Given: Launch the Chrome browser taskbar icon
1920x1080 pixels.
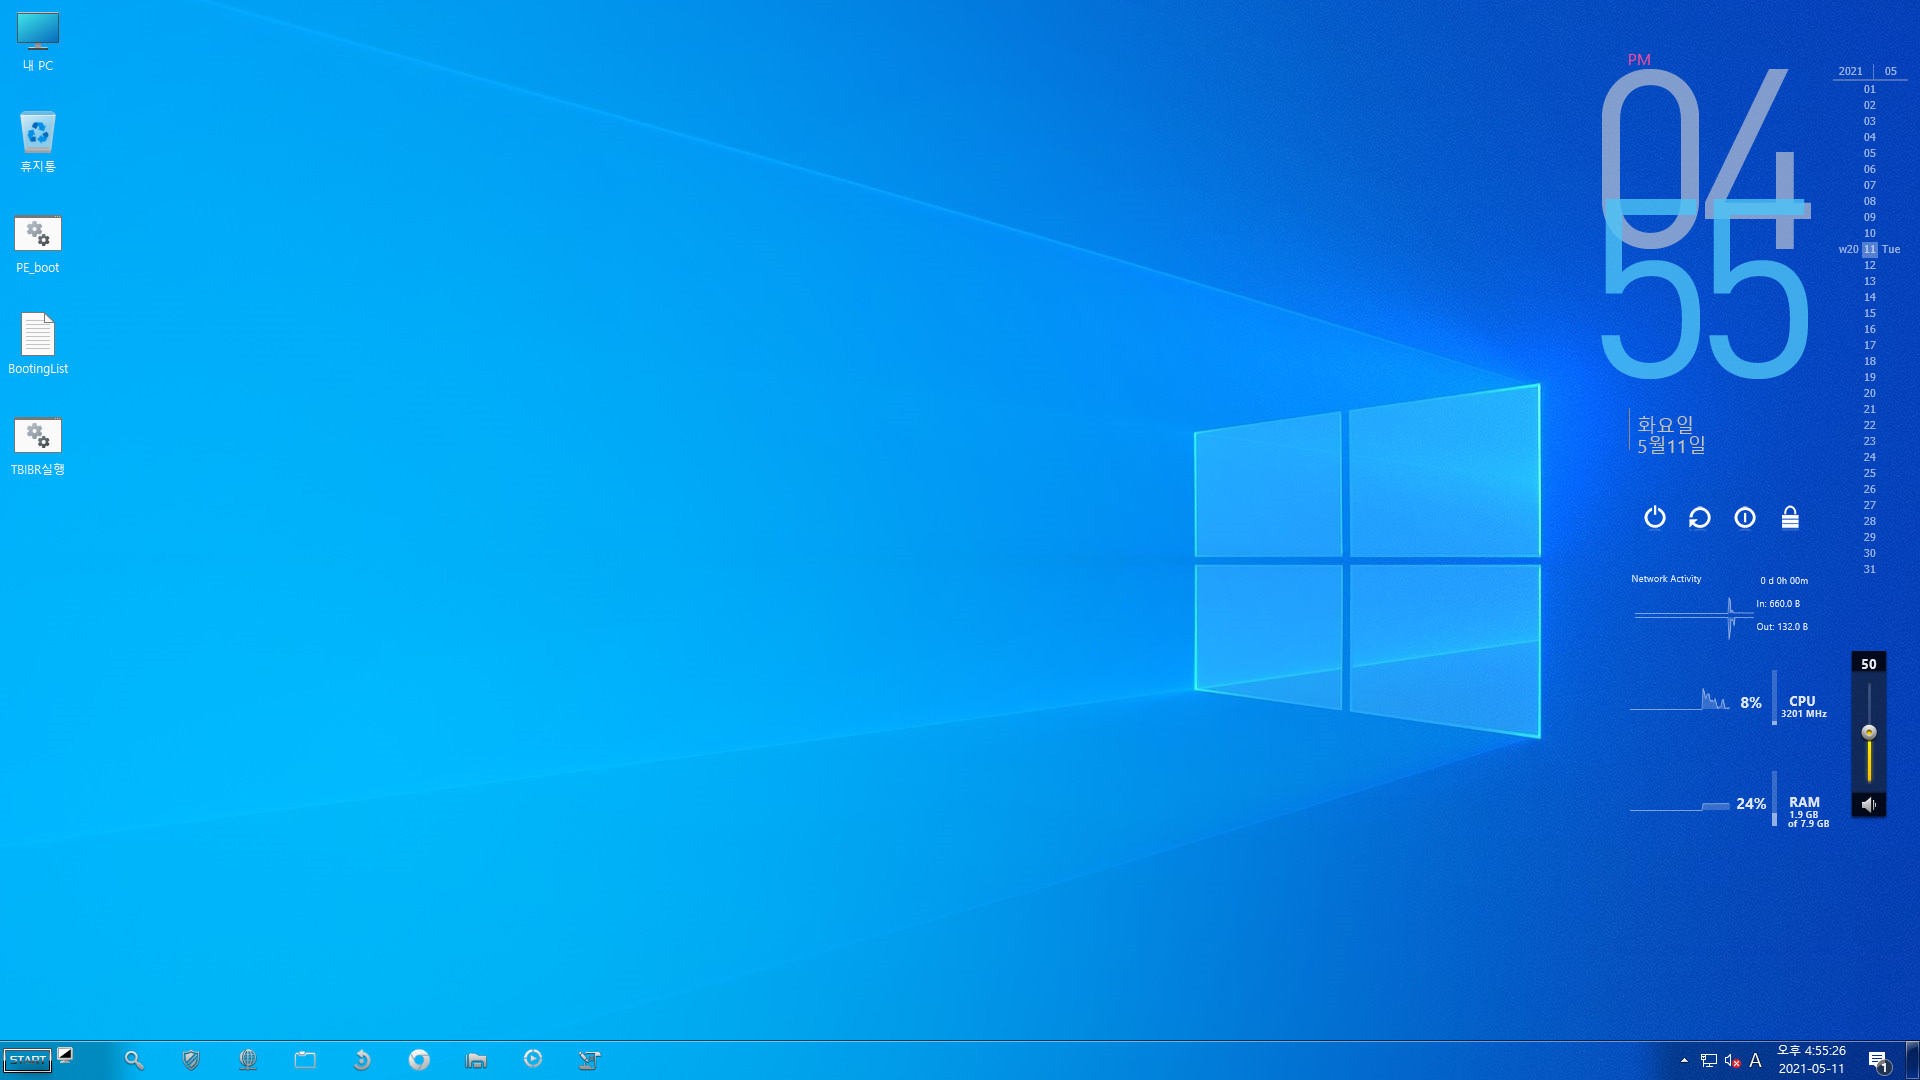Looking at the screenshot, I should pyautogui.click(x=419, y=1060).
